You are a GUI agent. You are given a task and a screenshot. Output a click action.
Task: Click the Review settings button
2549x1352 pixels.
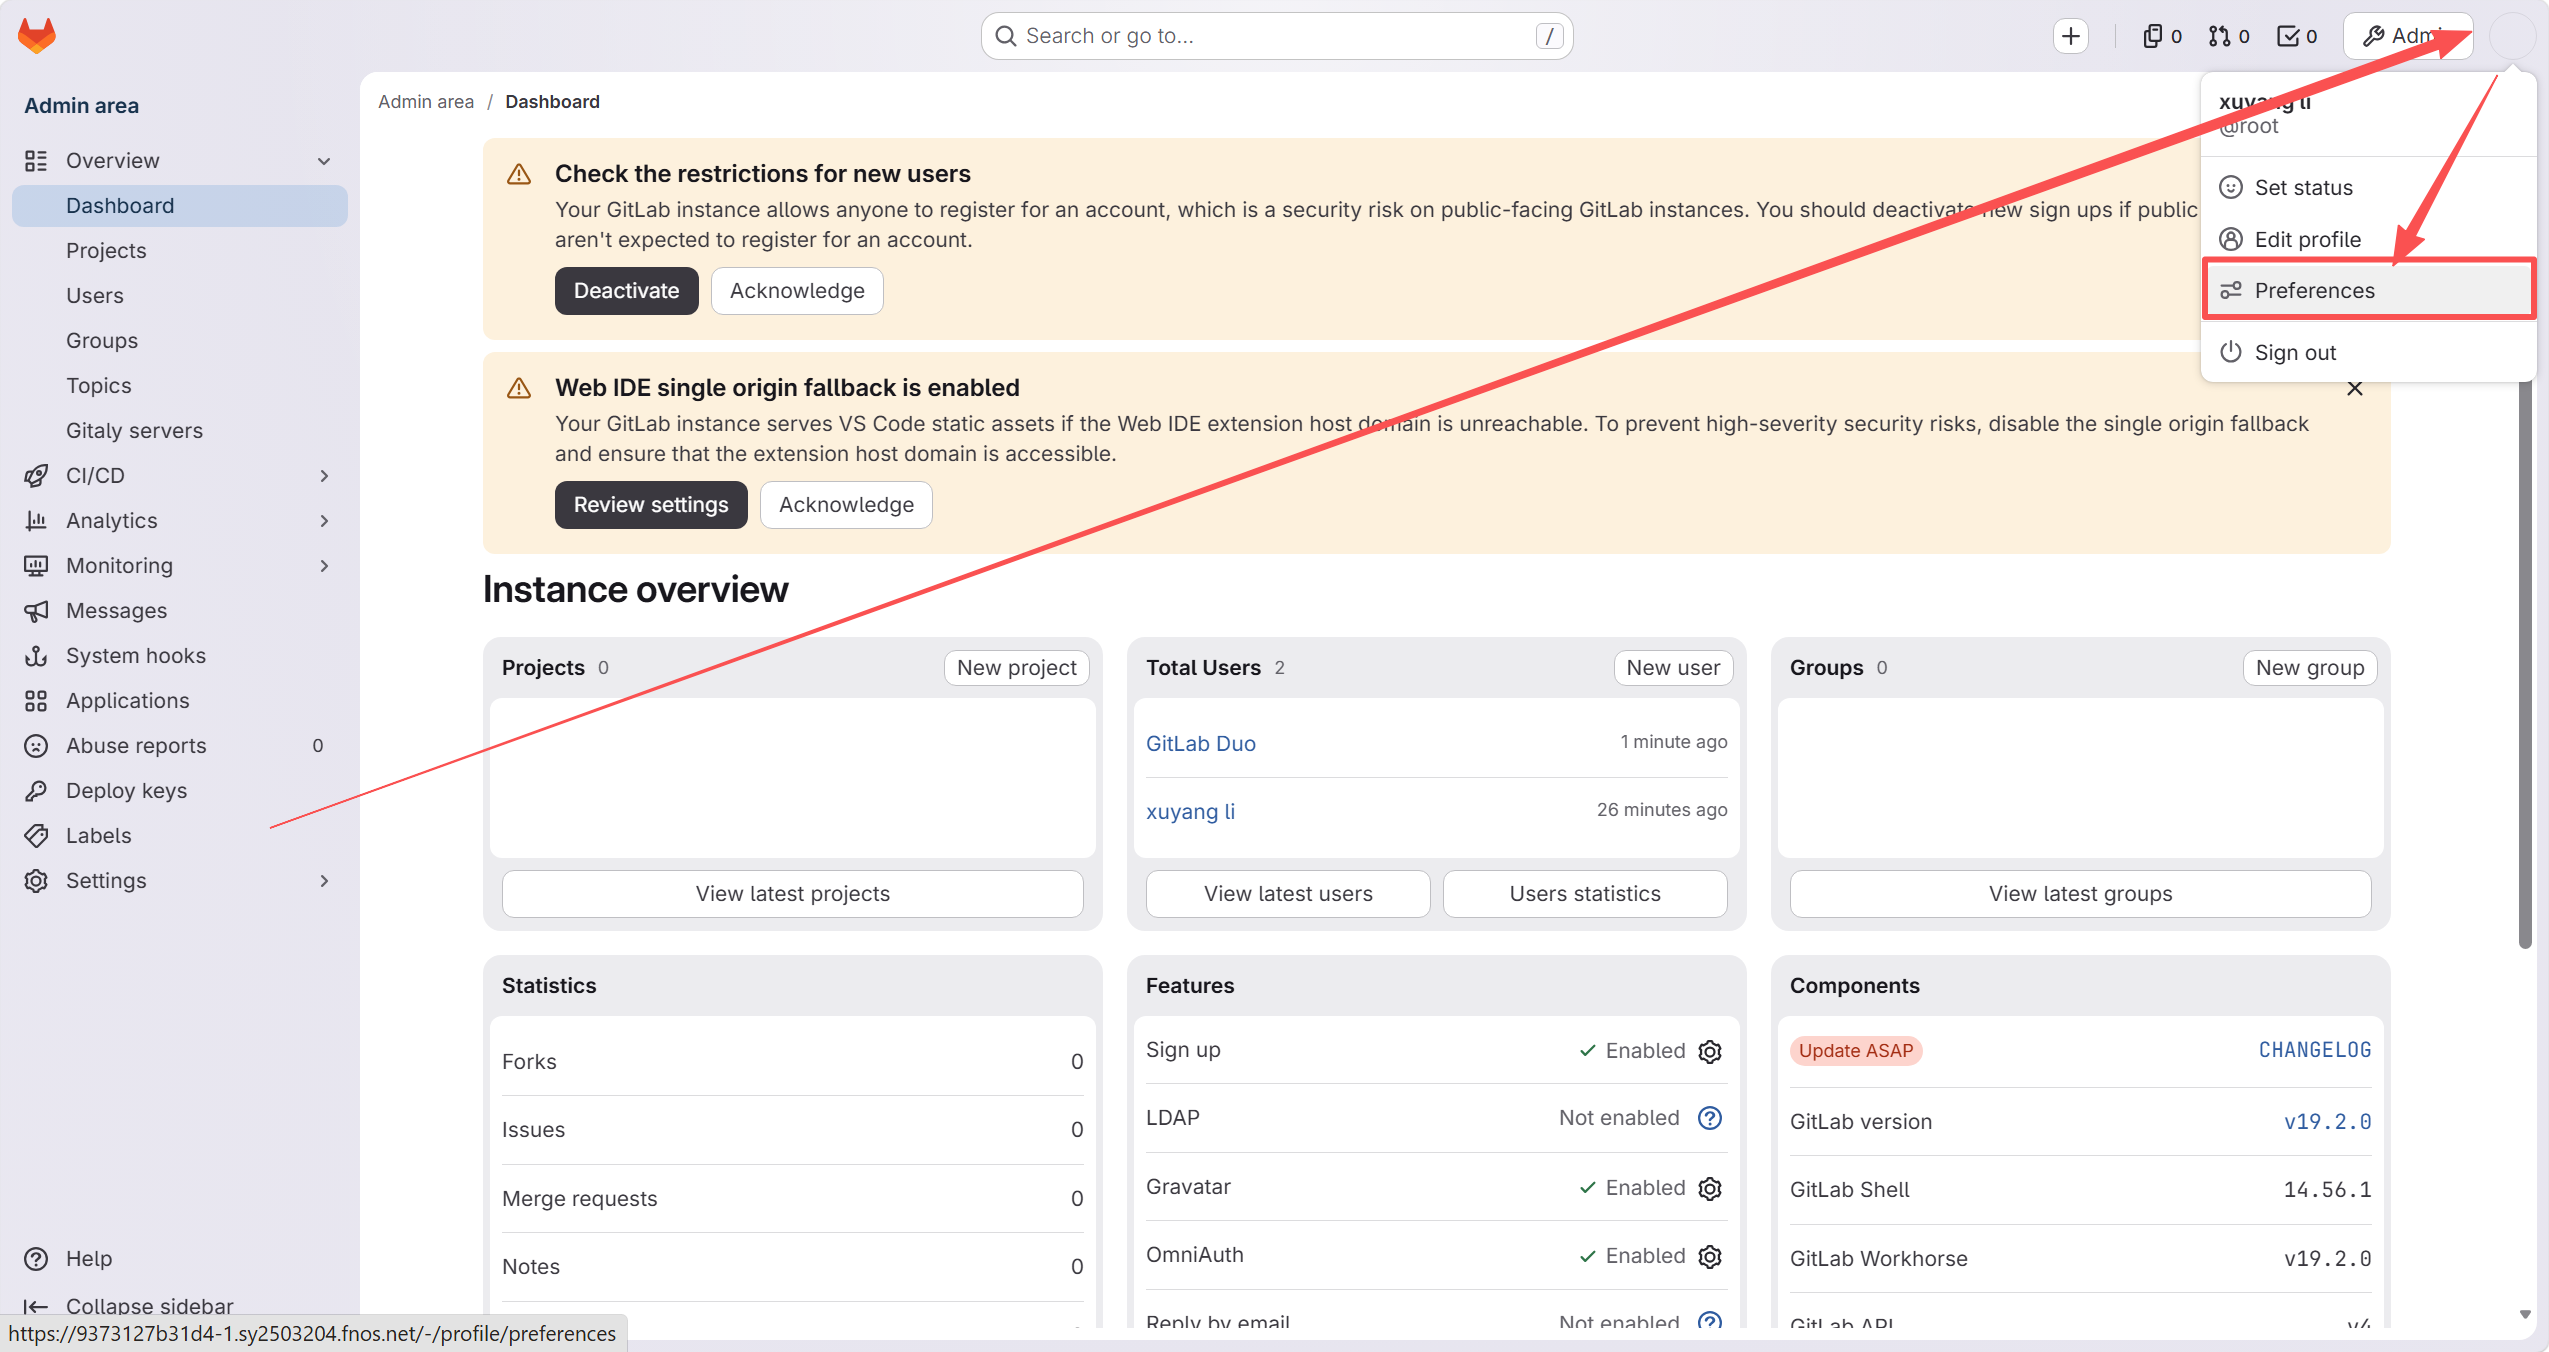[651, 505]
